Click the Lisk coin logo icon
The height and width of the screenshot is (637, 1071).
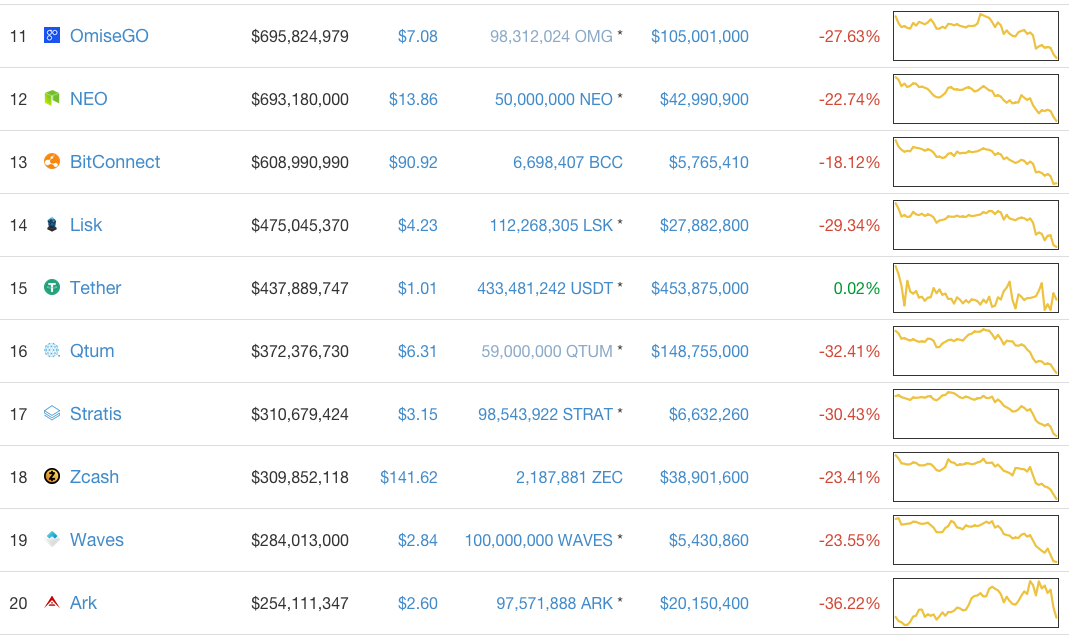[x=52, y=225]
